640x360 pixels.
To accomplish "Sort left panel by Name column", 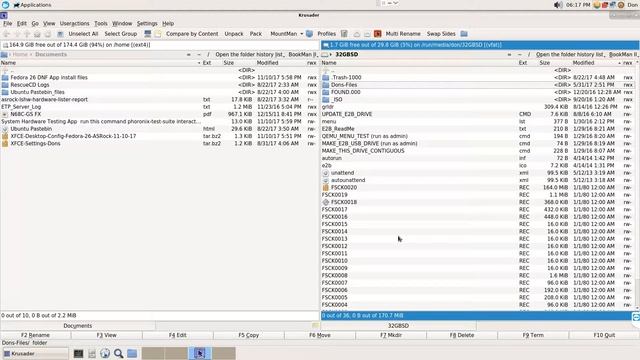I will click(100, 63).
